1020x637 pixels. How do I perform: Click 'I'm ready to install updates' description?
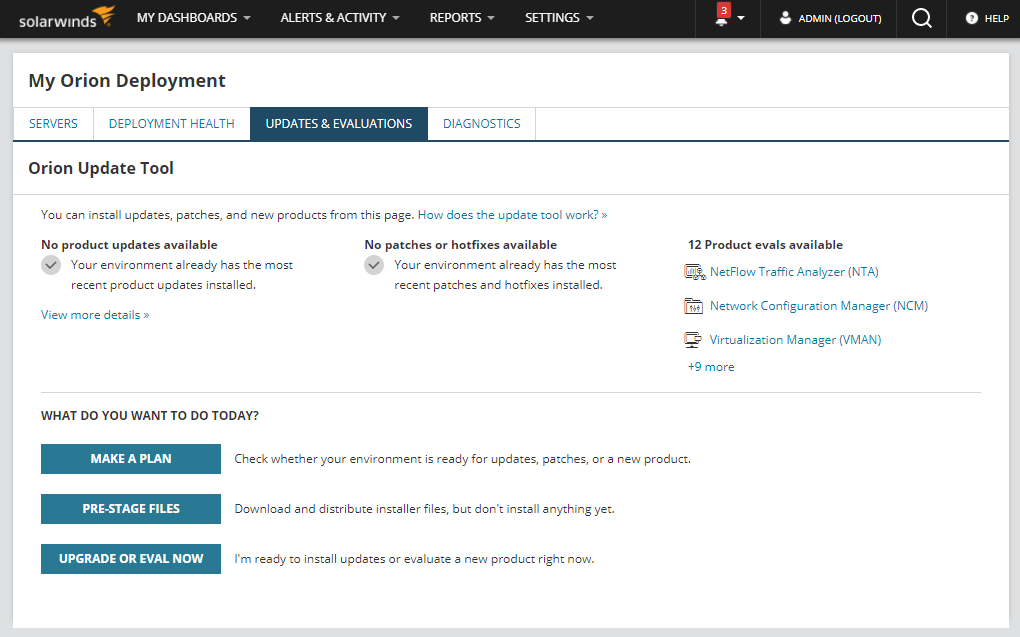tap(414, 559)
